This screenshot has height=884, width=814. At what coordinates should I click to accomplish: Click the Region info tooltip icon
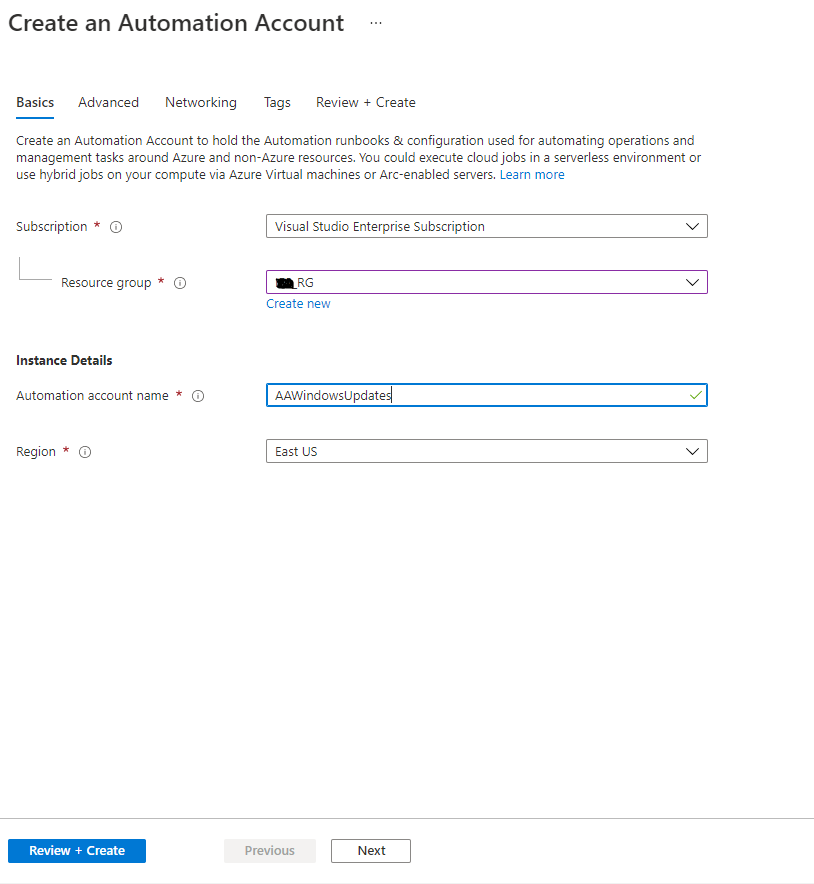(84, 451)
